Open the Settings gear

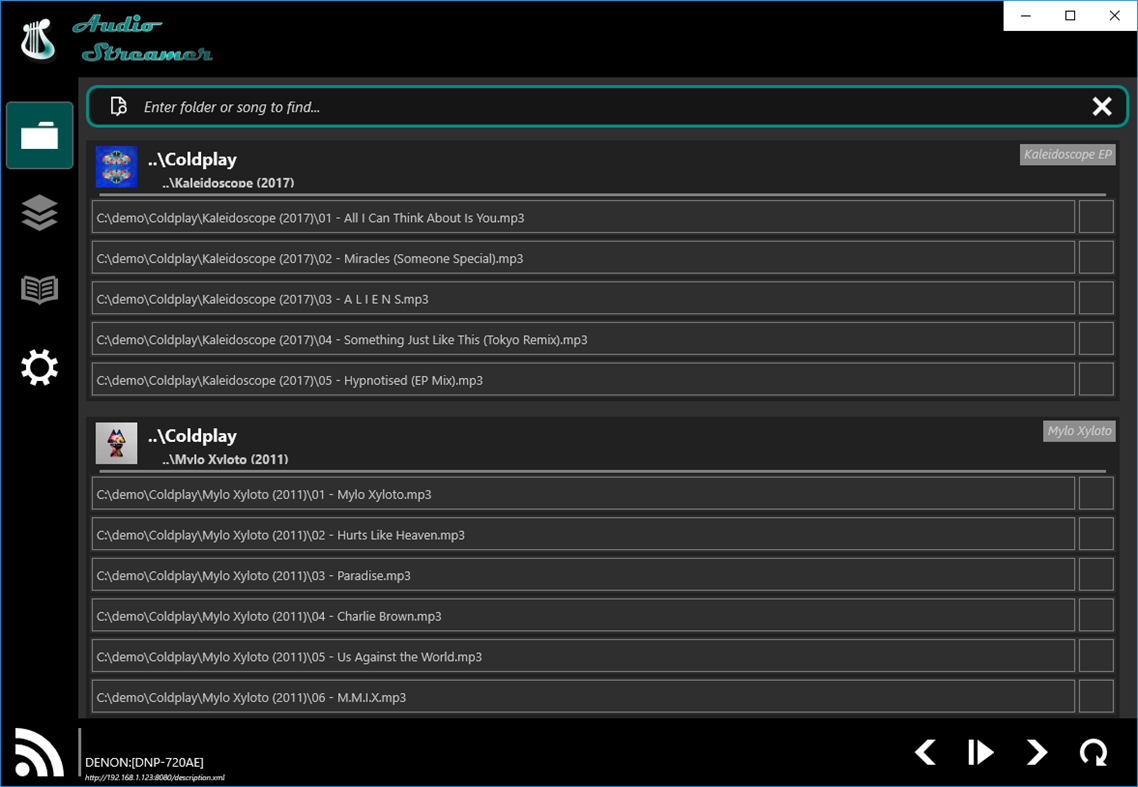click(39, 367)
